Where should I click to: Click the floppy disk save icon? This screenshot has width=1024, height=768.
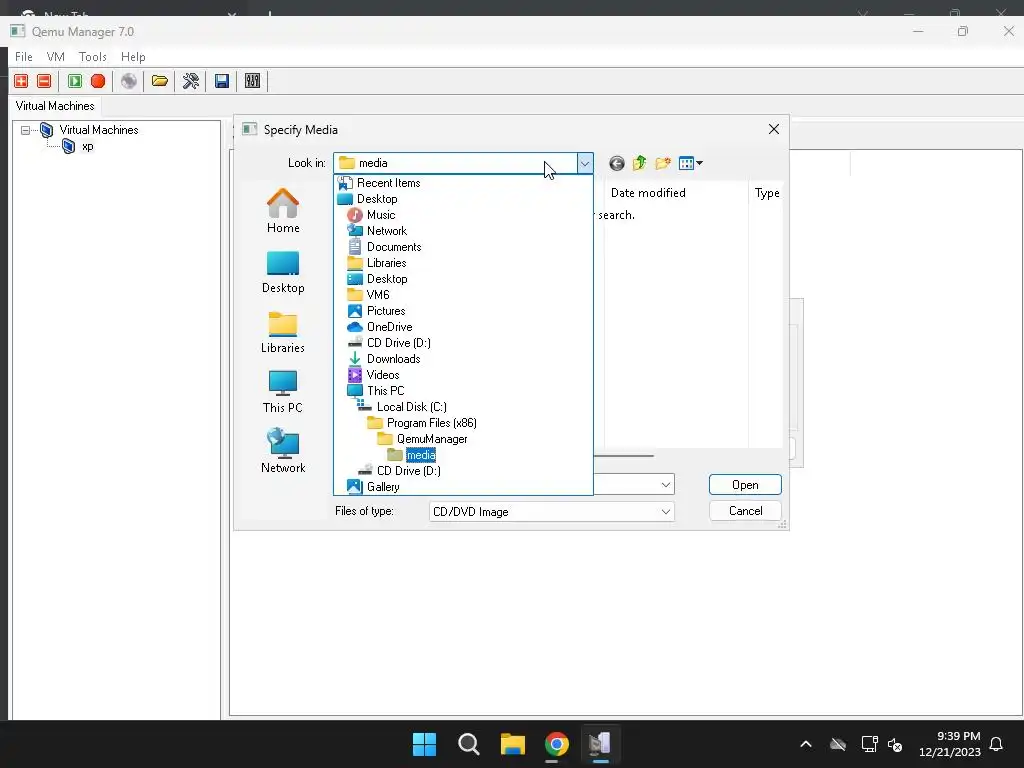tap(221, 81)
